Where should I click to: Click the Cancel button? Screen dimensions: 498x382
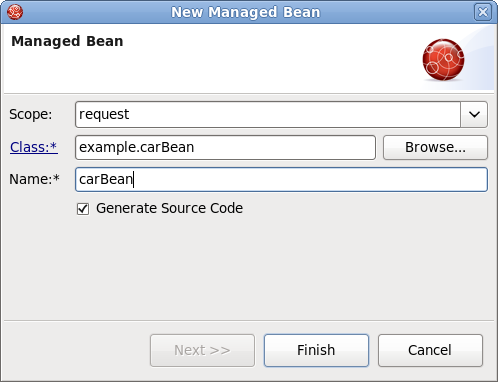tap(430, 350)
